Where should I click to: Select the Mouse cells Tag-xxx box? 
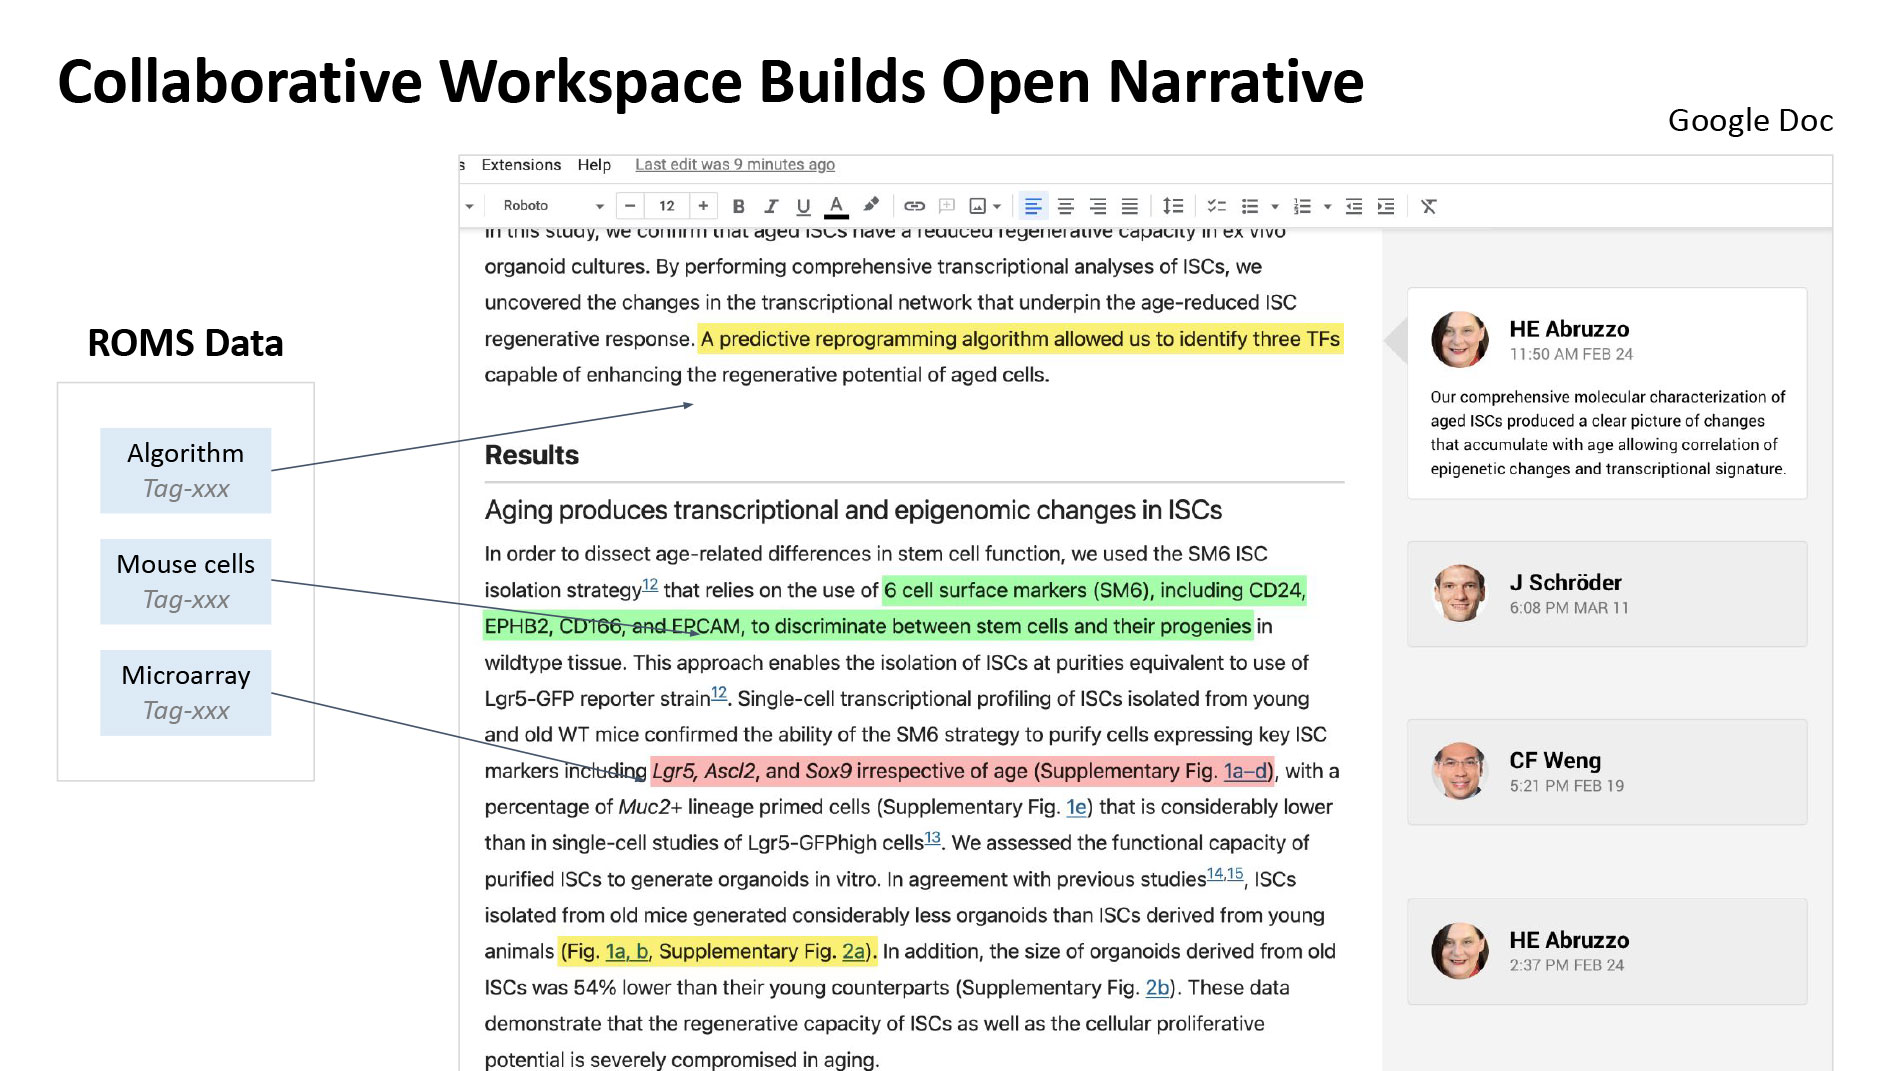point(185,581)
